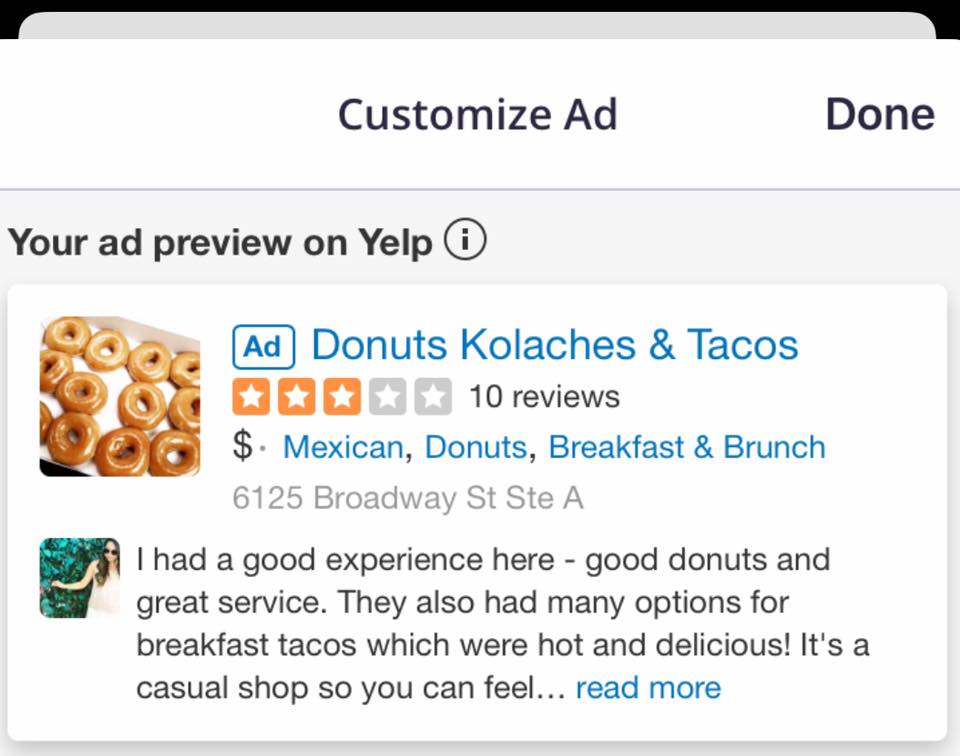Click the 10 reviews count
The height and width of the screenshot is (756, 960).
click(544, 397)
